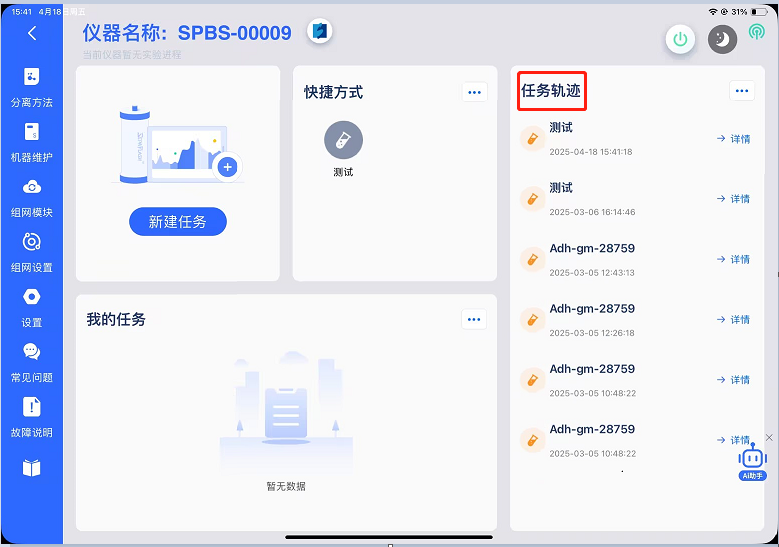Close the AI assistant floating widget
Viewport: 779px width, 547px height.
769,437
